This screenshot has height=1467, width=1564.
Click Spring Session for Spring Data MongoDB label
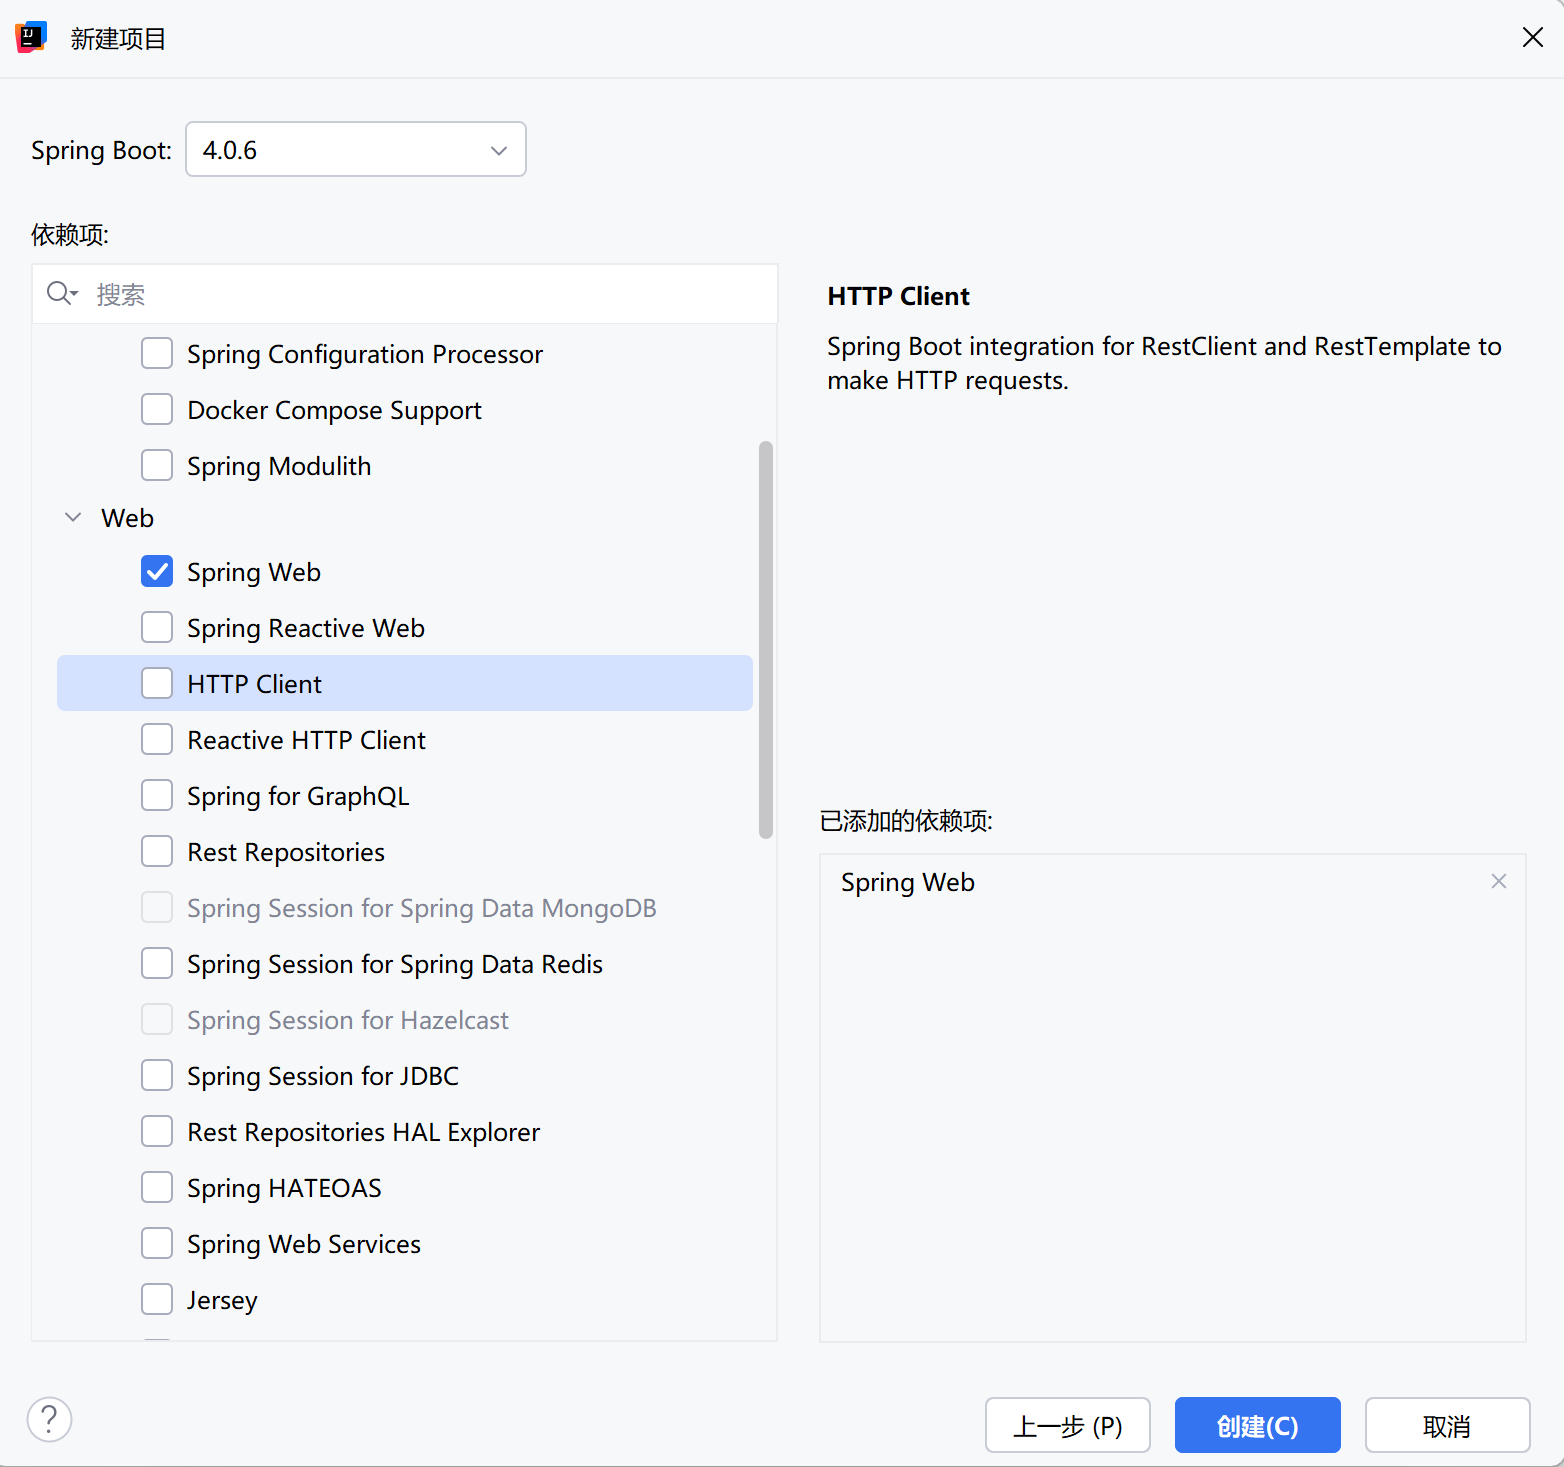422,908
